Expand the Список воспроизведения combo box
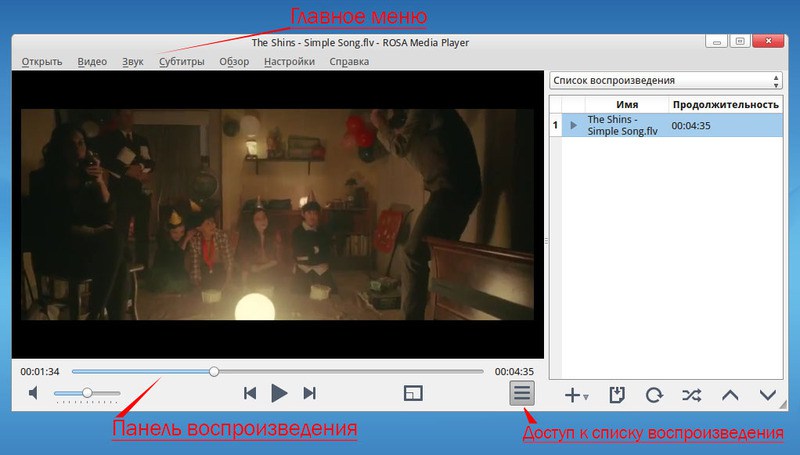The height and width of the screenshot is (455, 800). (x=666, y=81)
